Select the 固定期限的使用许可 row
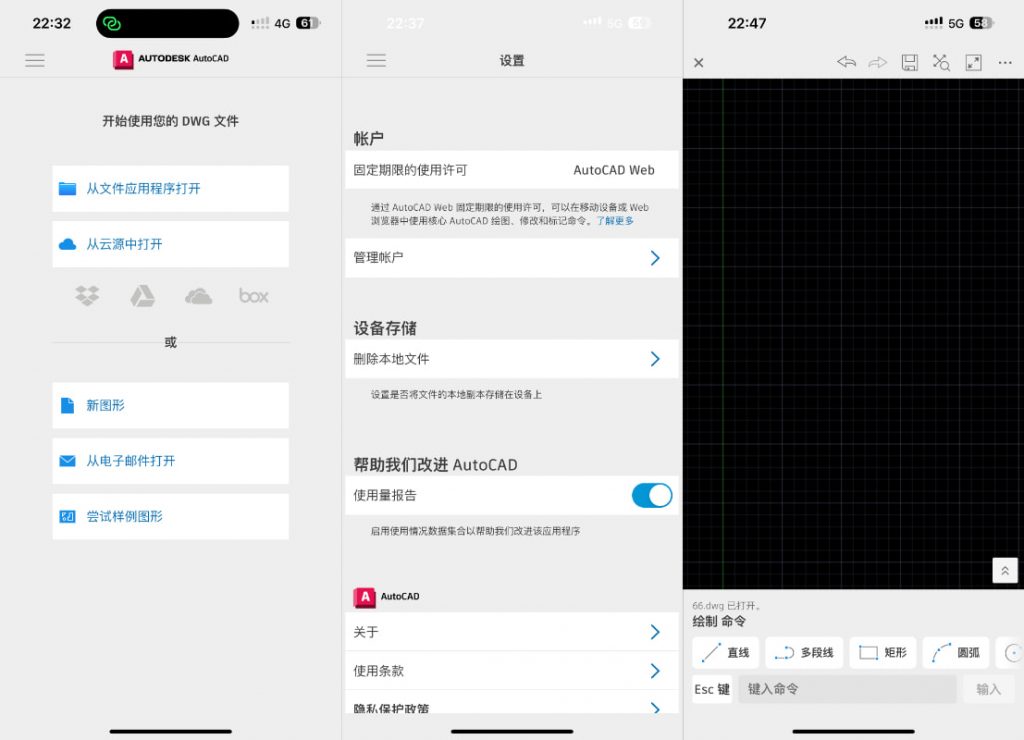This screenshot has height=740, width=1024. [x=512, y=170]
